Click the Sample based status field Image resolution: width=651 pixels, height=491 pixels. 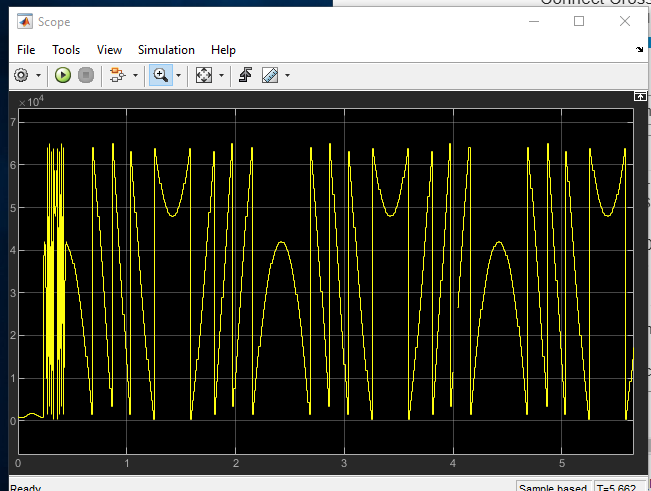coord(553,487)
